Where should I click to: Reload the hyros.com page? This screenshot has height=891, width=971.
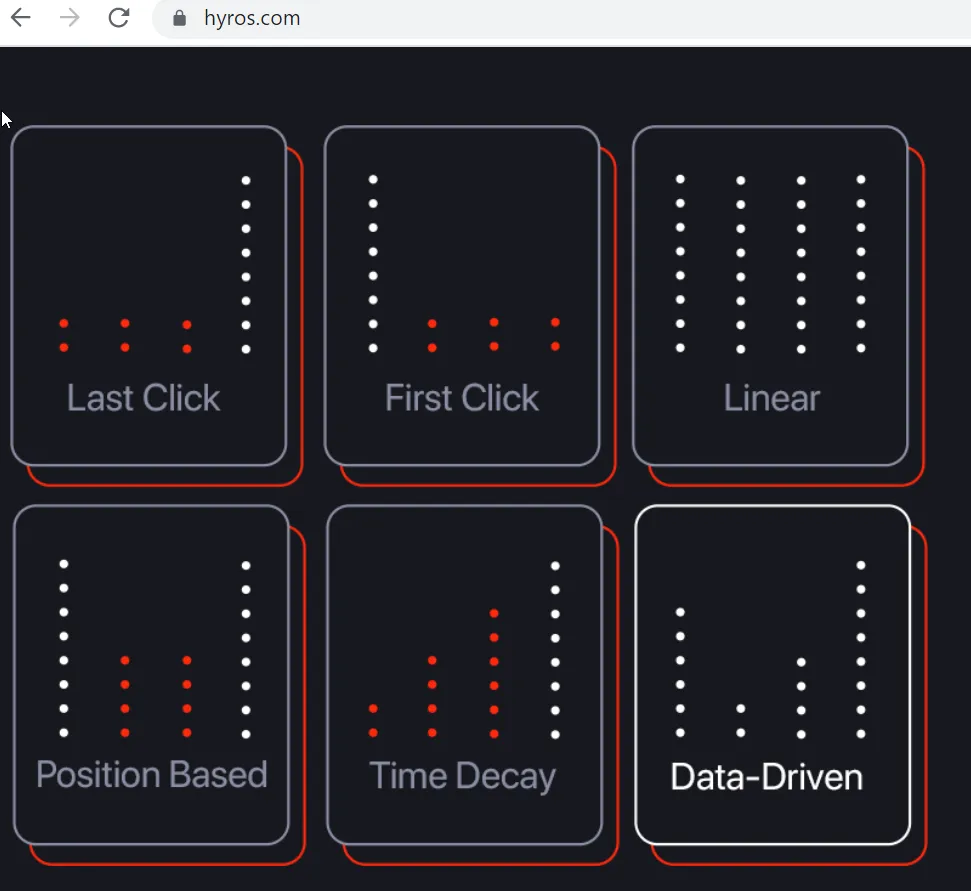tap(119, 18)
